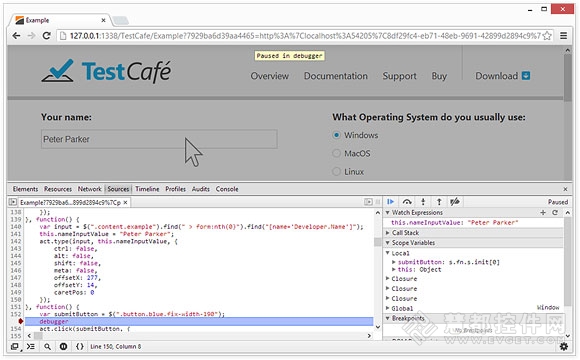Switch to the Console tab
This screenshot has width=580, height=360.
(x=227, y=189)
